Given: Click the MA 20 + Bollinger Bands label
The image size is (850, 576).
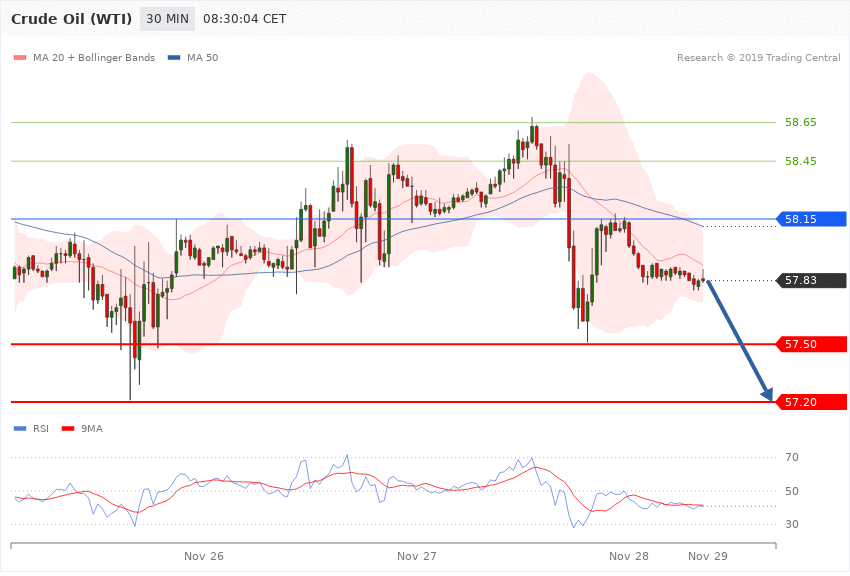Looking at the screenshot, I should pyautogui.click(x=94, y=57).
